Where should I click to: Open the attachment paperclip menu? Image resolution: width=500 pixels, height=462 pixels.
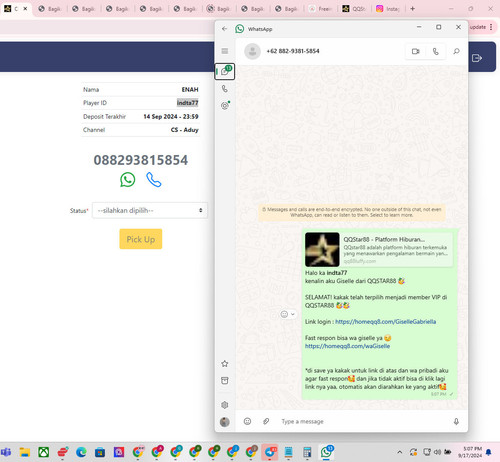[266, 421]
